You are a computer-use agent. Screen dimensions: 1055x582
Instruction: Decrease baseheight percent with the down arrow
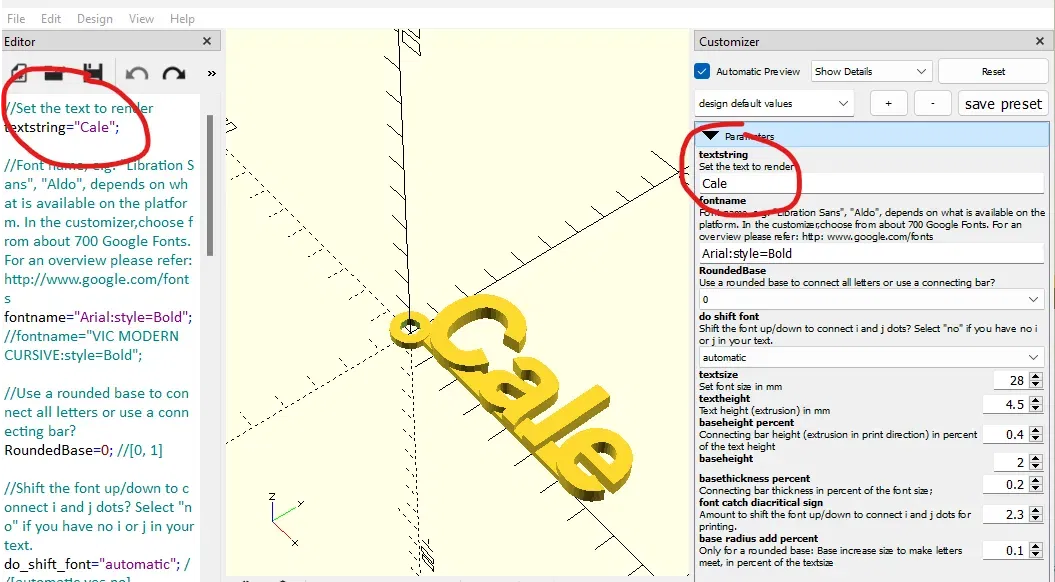pyautogui.click(x=1036, y=439)
